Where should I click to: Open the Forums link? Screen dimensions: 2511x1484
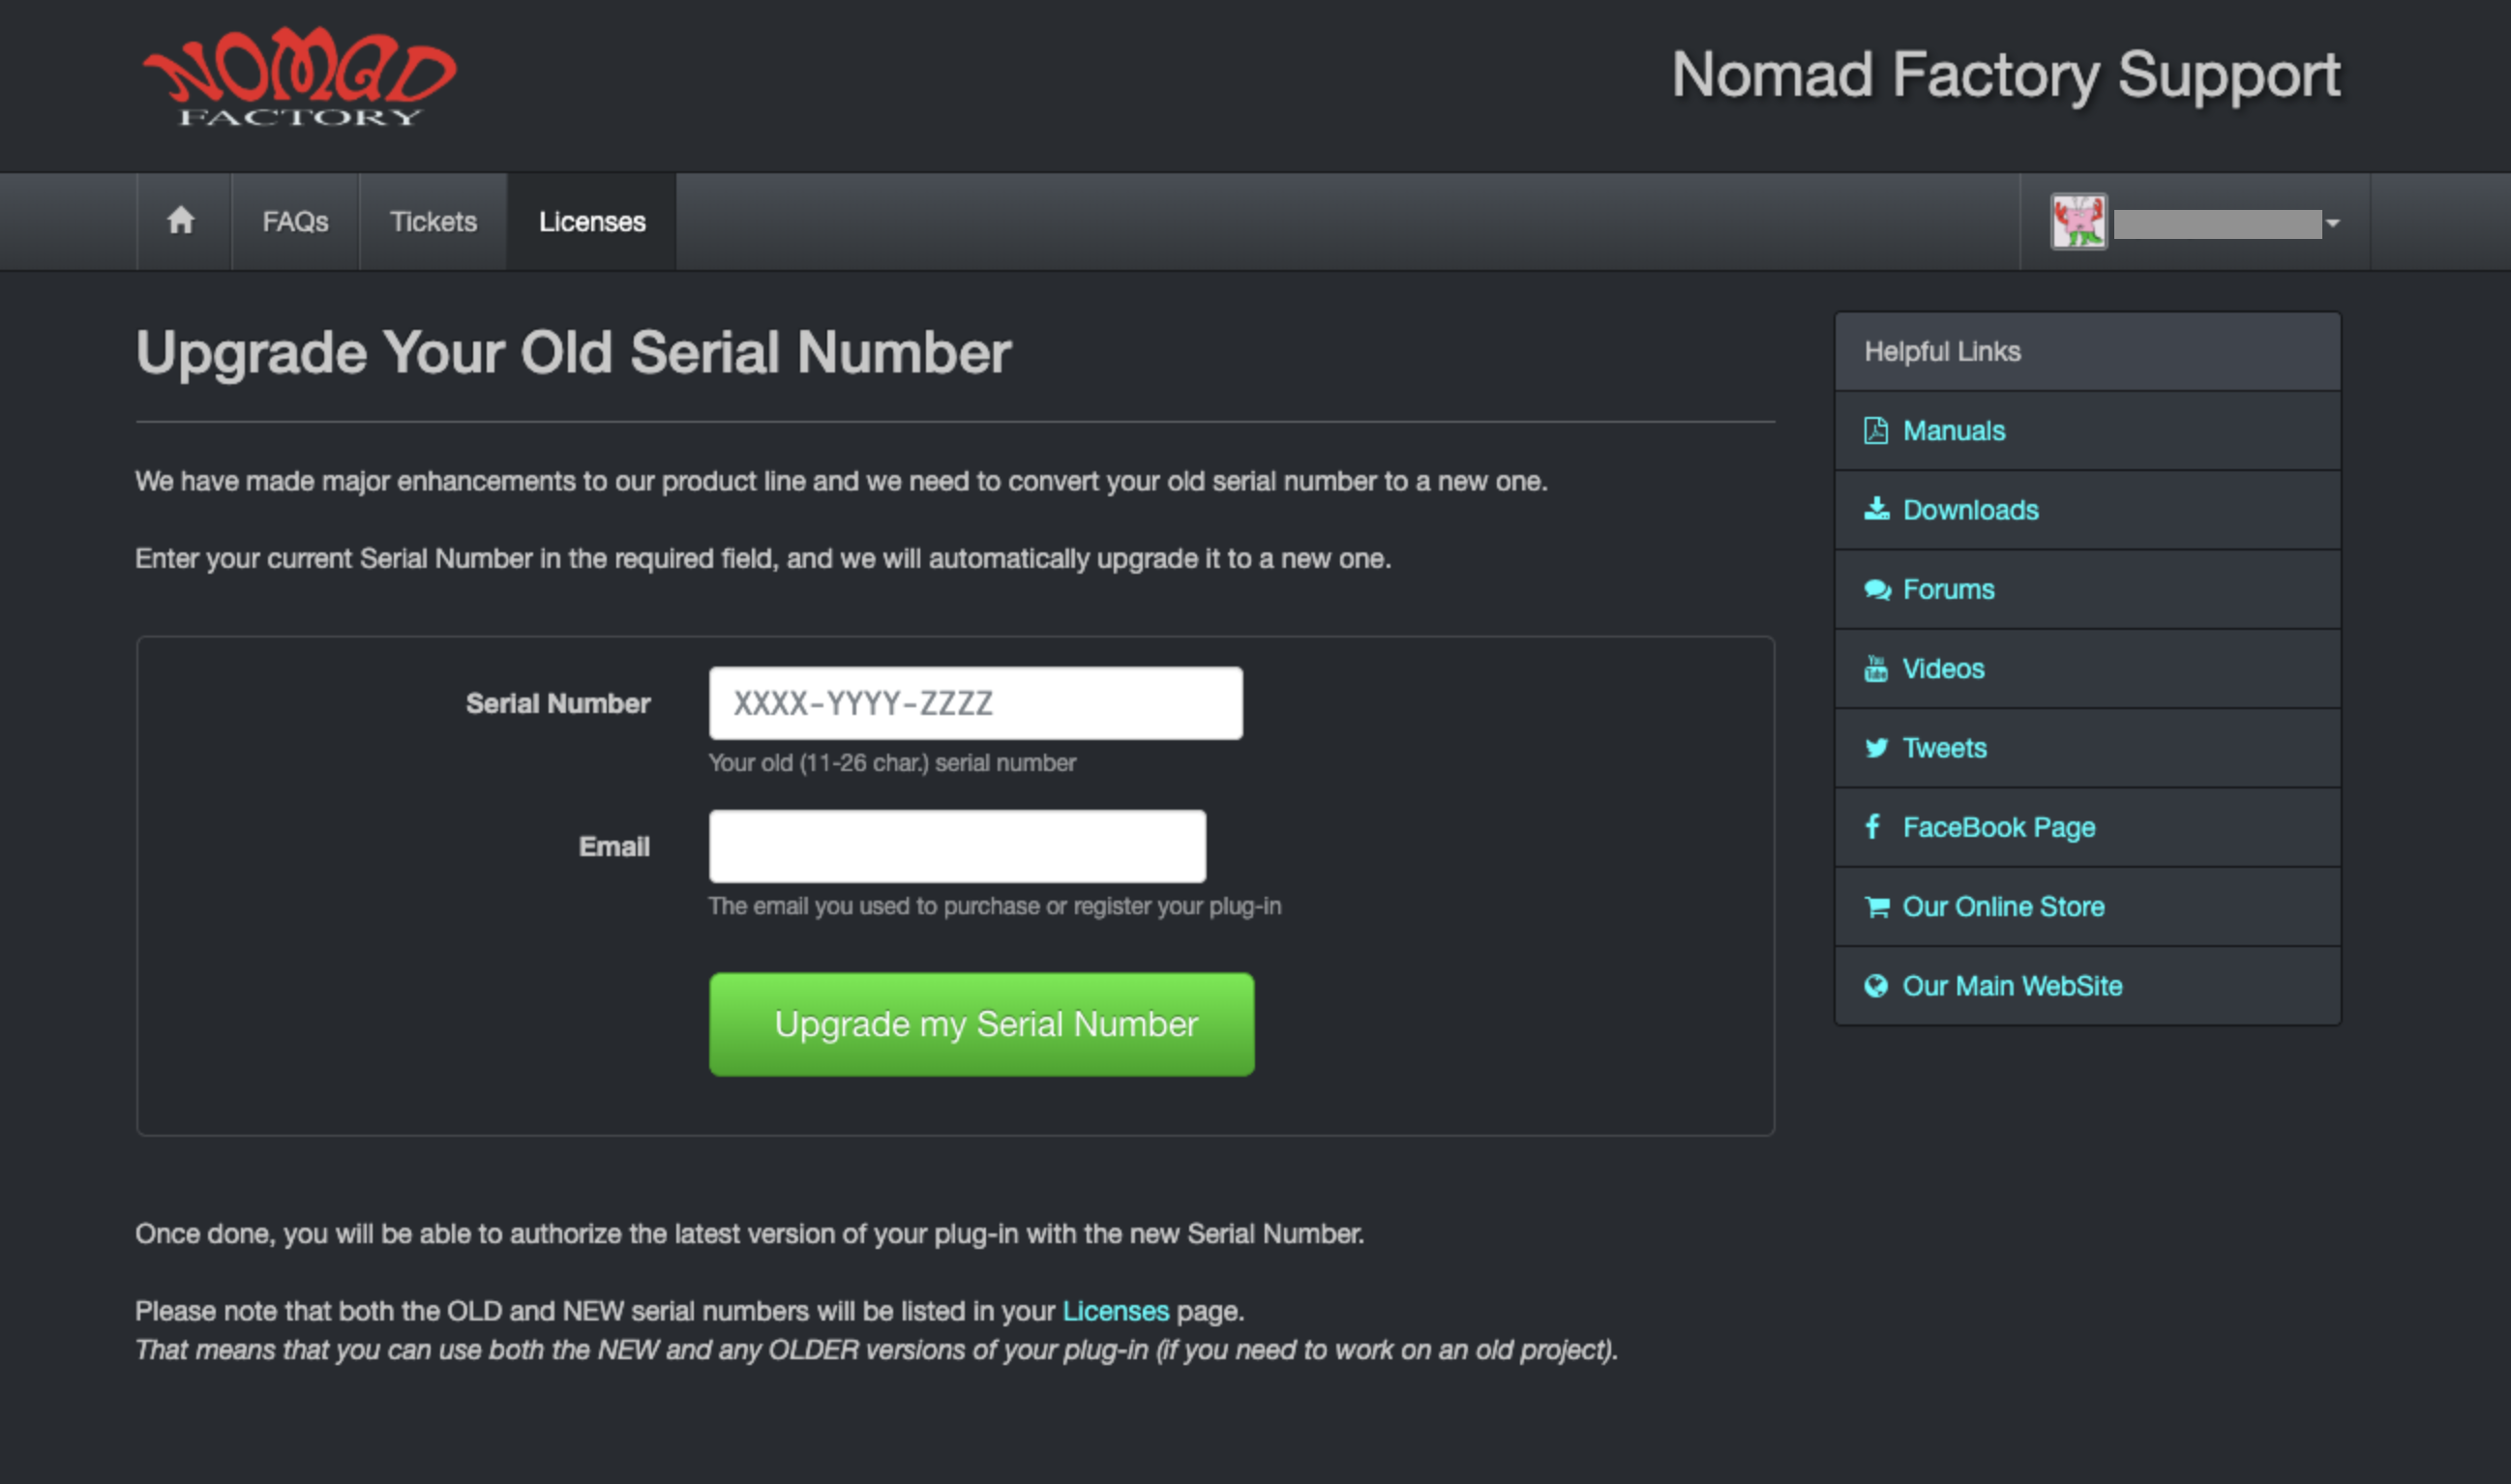[x=1948, y=589]
